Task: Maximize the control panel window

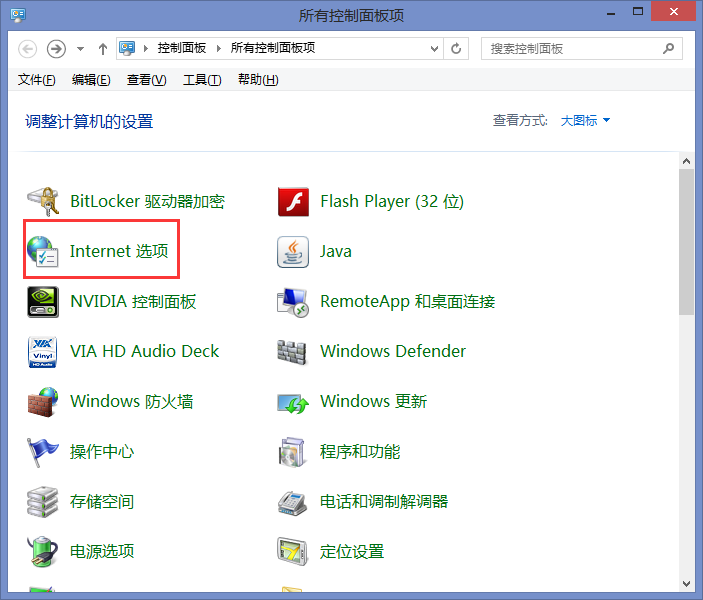Action: click(x=638, y=12)
